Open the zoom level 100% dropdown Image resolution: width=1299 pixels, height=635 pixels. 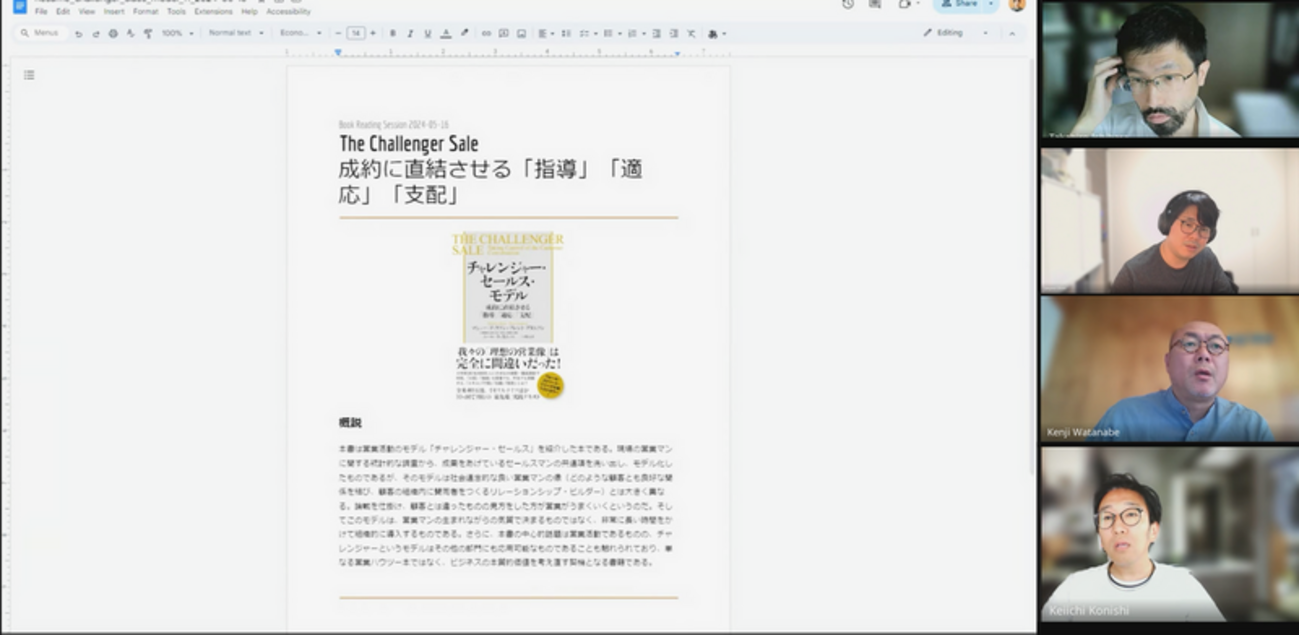(180, 33)
